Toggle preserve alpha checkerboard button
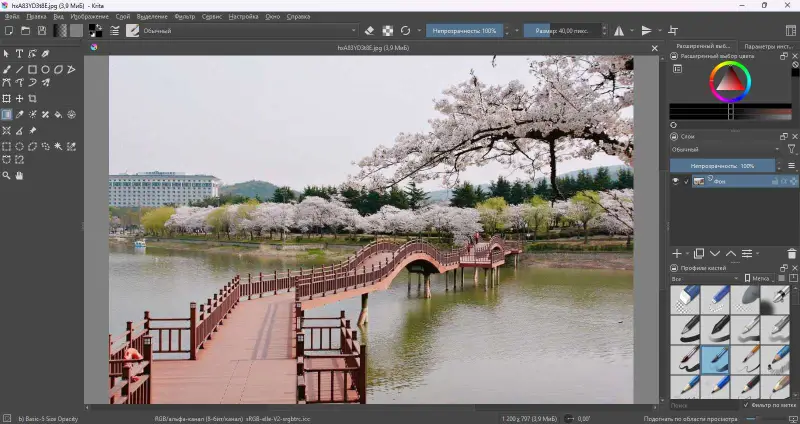Image resolution: width=800 pixels, height=424 pixels. tap(388, 31)
